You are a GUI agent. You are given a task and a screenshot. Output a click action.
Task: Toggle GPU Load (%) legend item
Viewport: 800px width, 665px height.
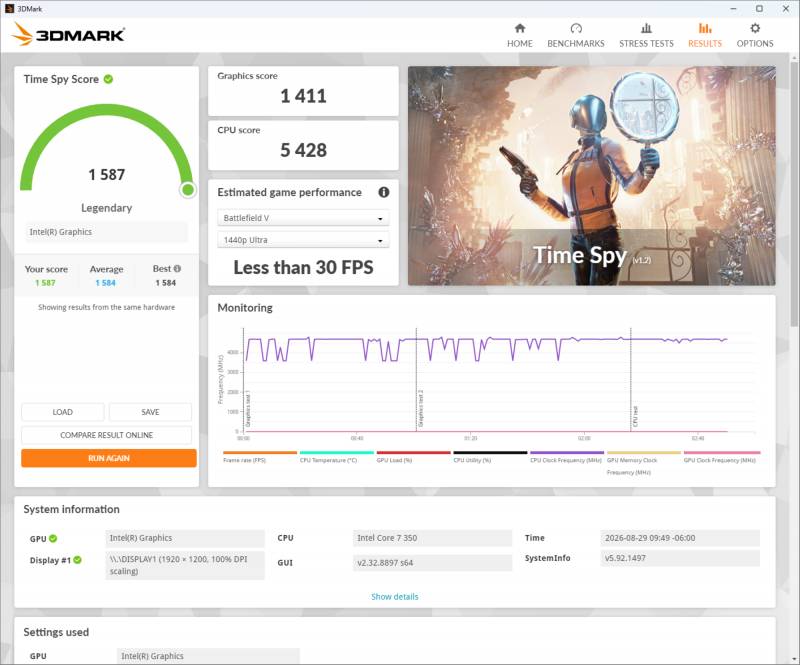coord(413,456)
